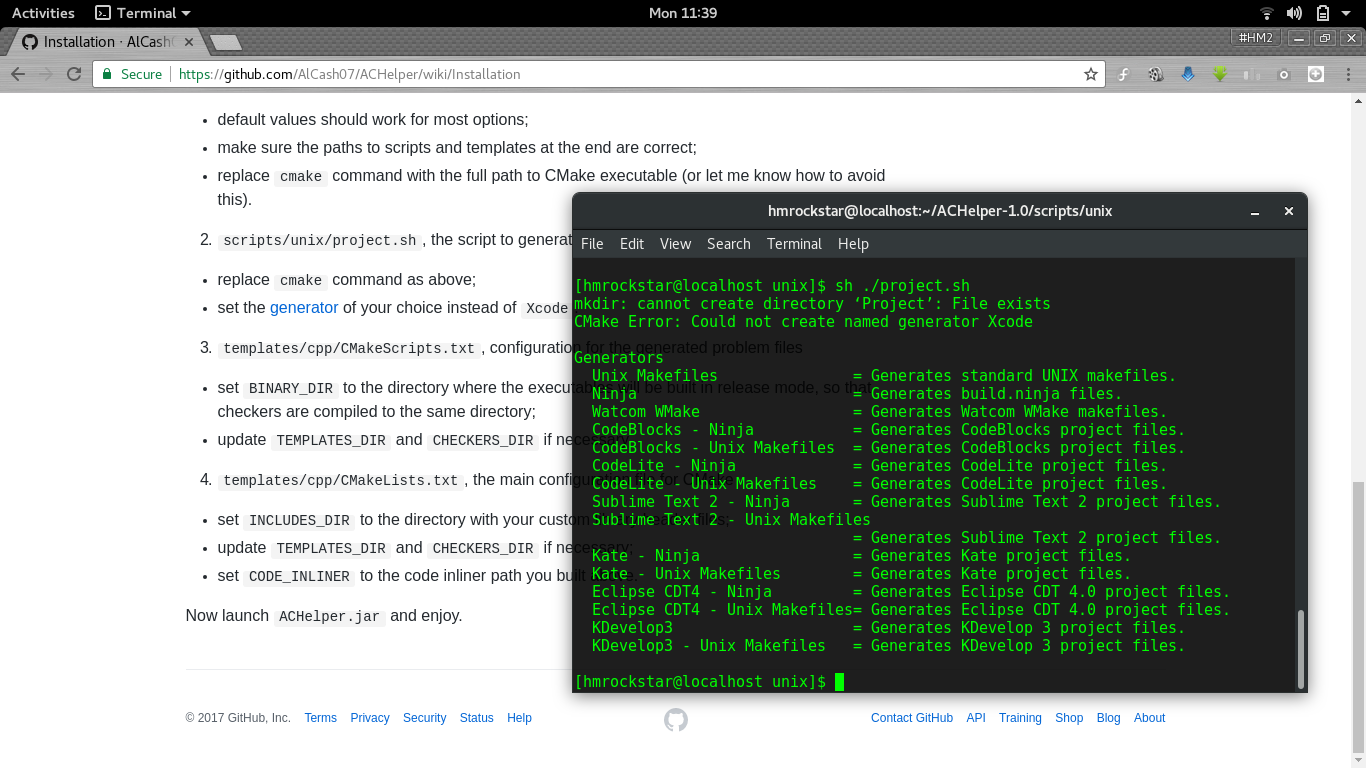
Task: Click the camera screenshot extension icon
Action: 1284,74
